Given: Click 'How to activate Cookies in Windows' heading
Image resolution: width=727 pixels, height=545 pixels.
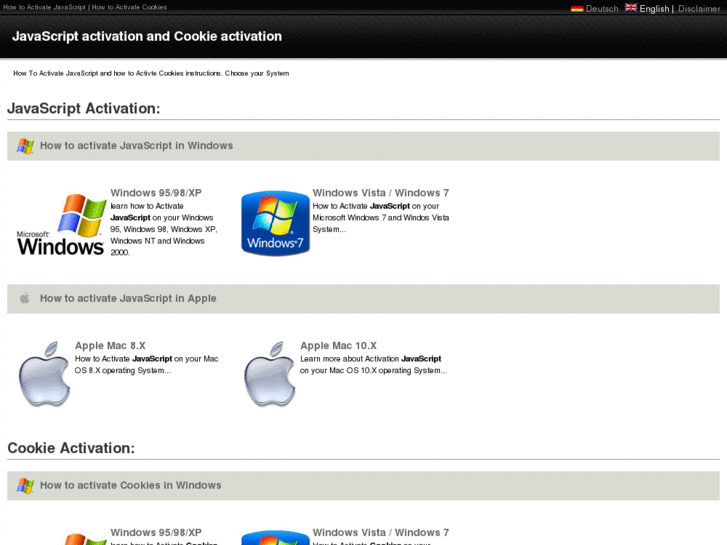Looking at the screenshot, I should (130, 485).
